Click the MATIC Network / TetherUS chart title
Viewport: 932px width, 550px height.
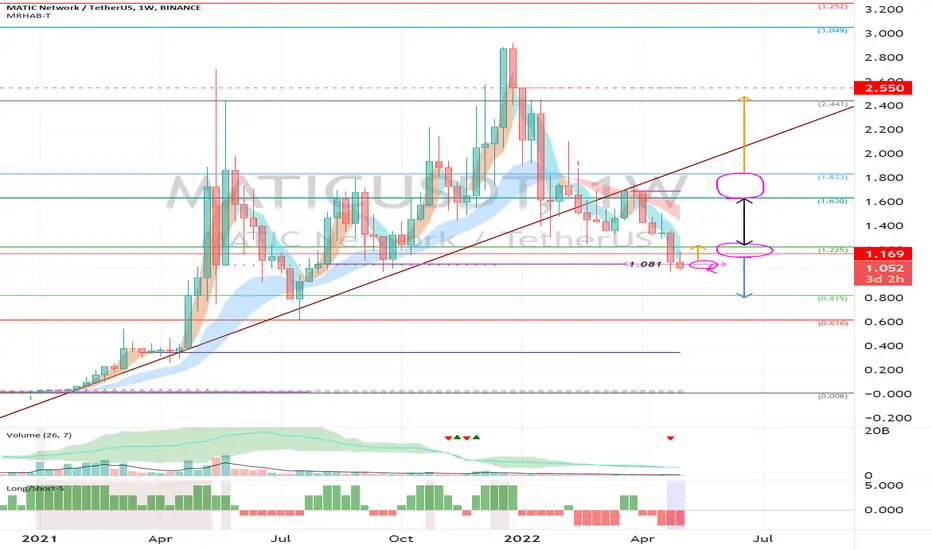tap(103, 7)
